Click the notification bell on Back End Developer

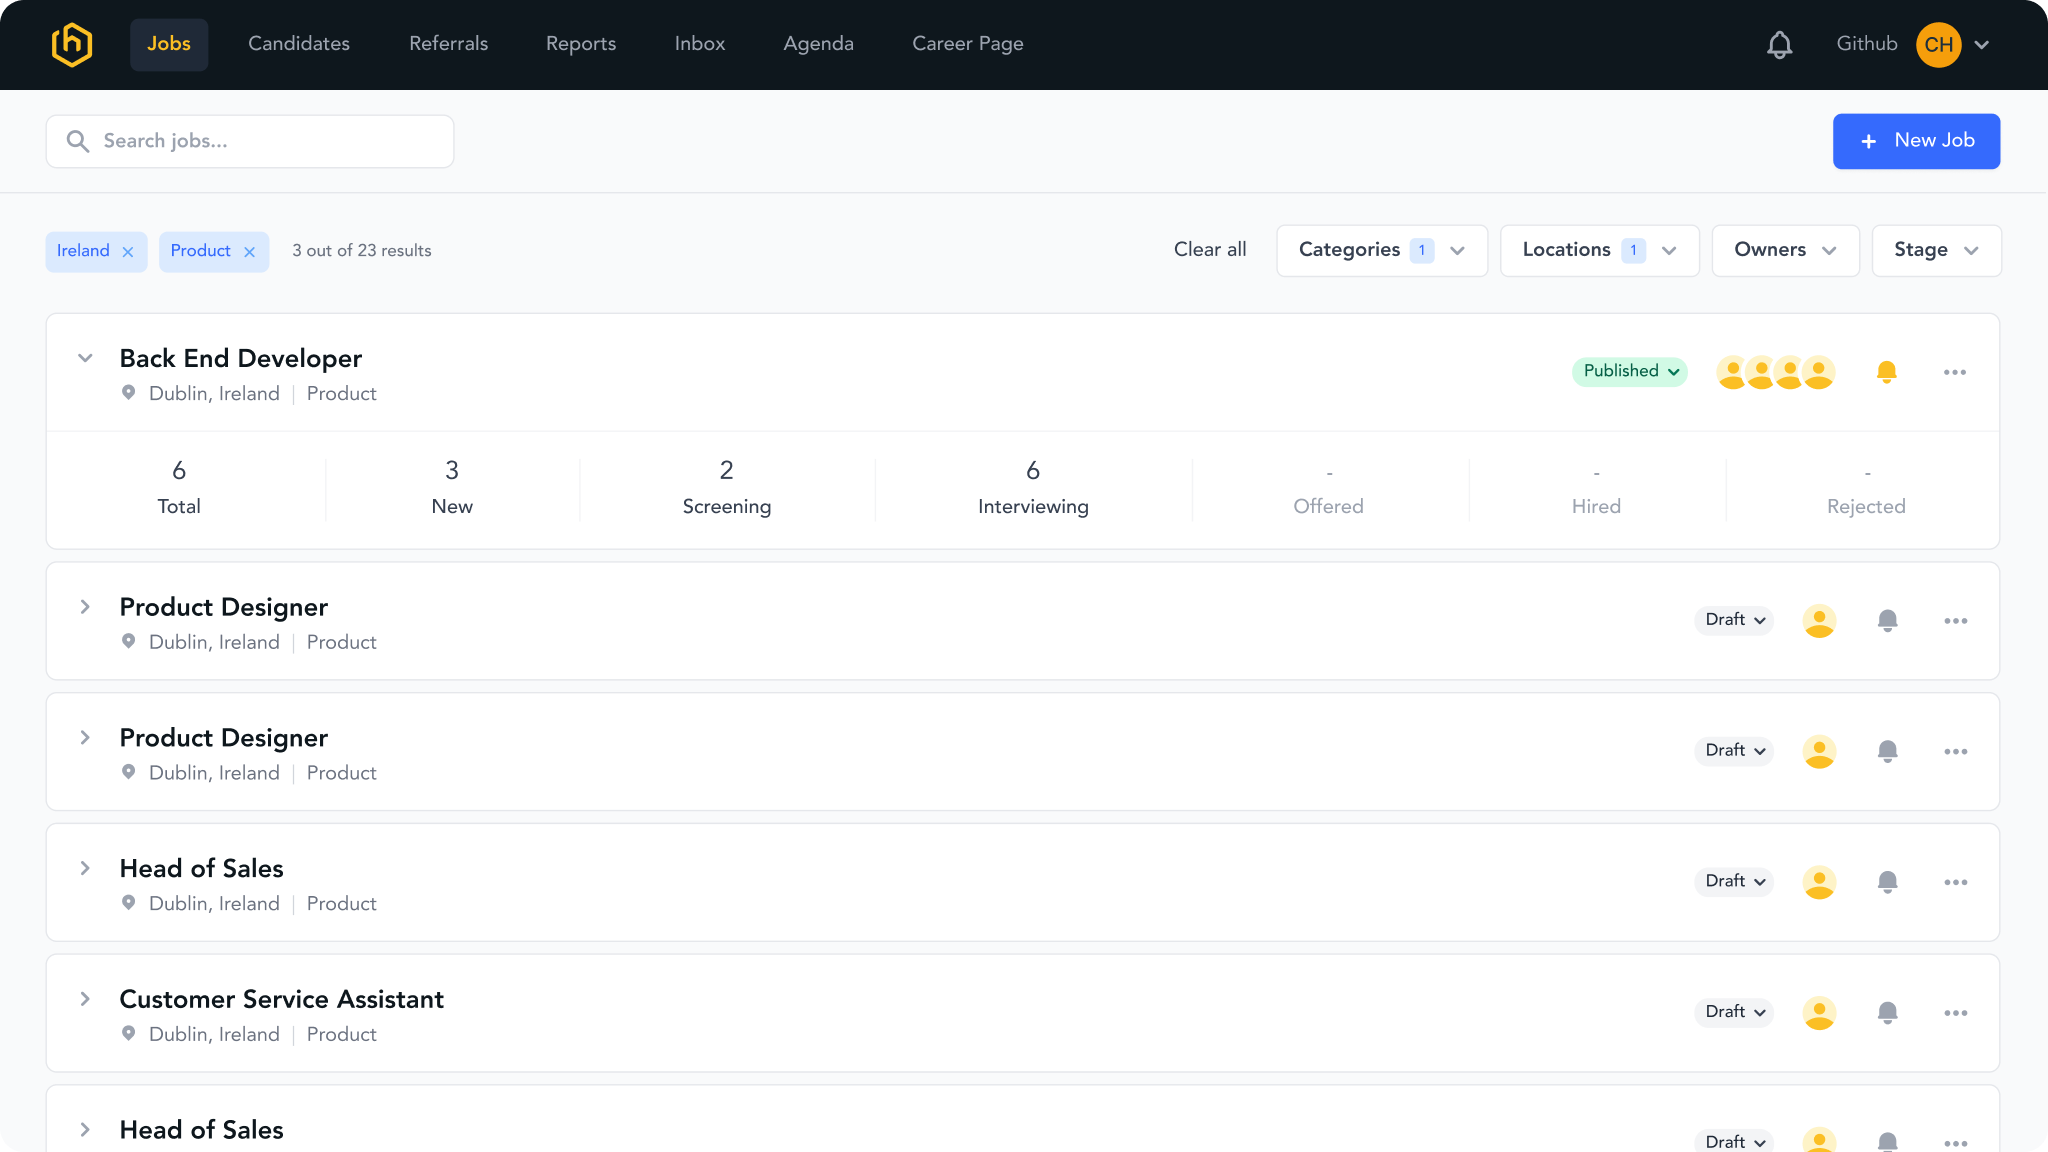pyautogui.click(x=1887, y=371)
